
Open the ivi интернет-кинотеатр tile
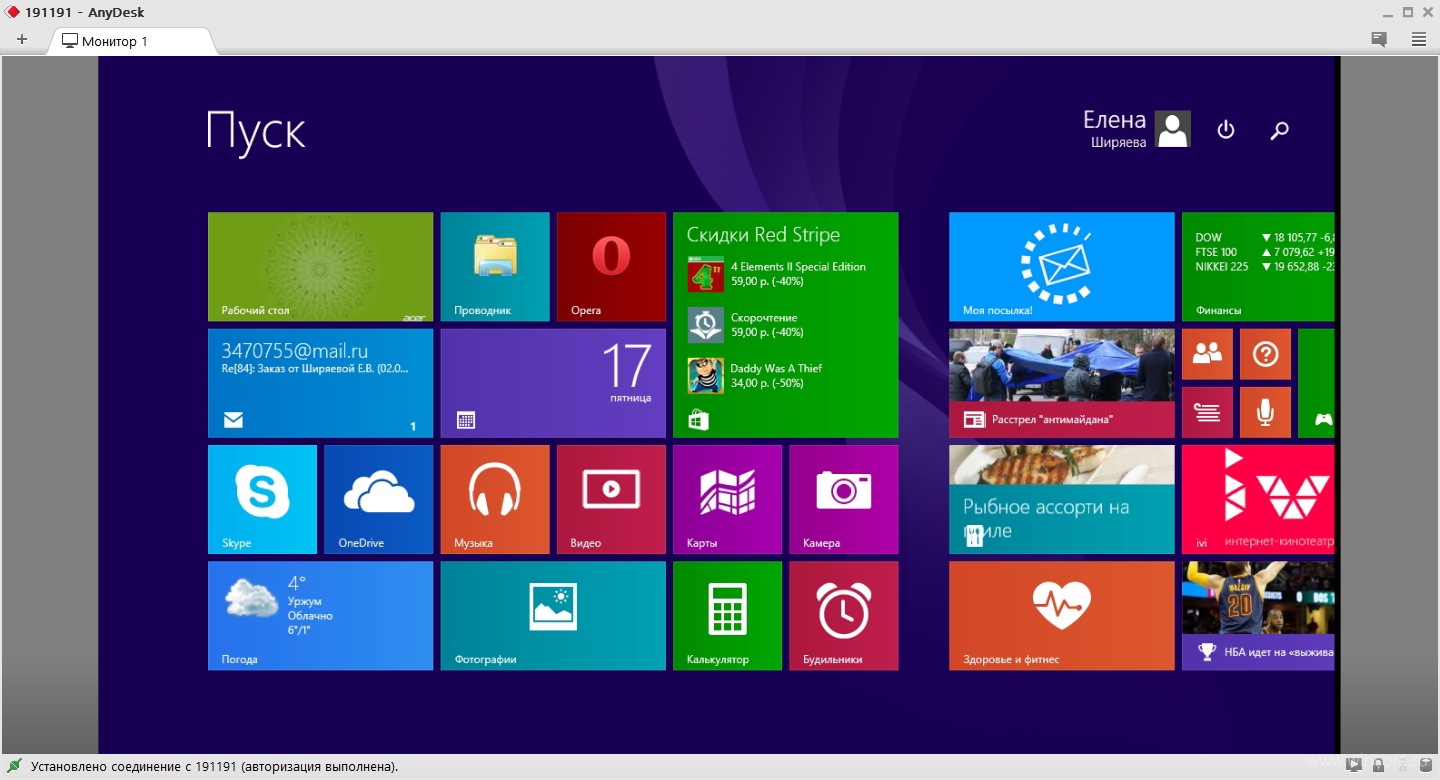pos(1258,499)
